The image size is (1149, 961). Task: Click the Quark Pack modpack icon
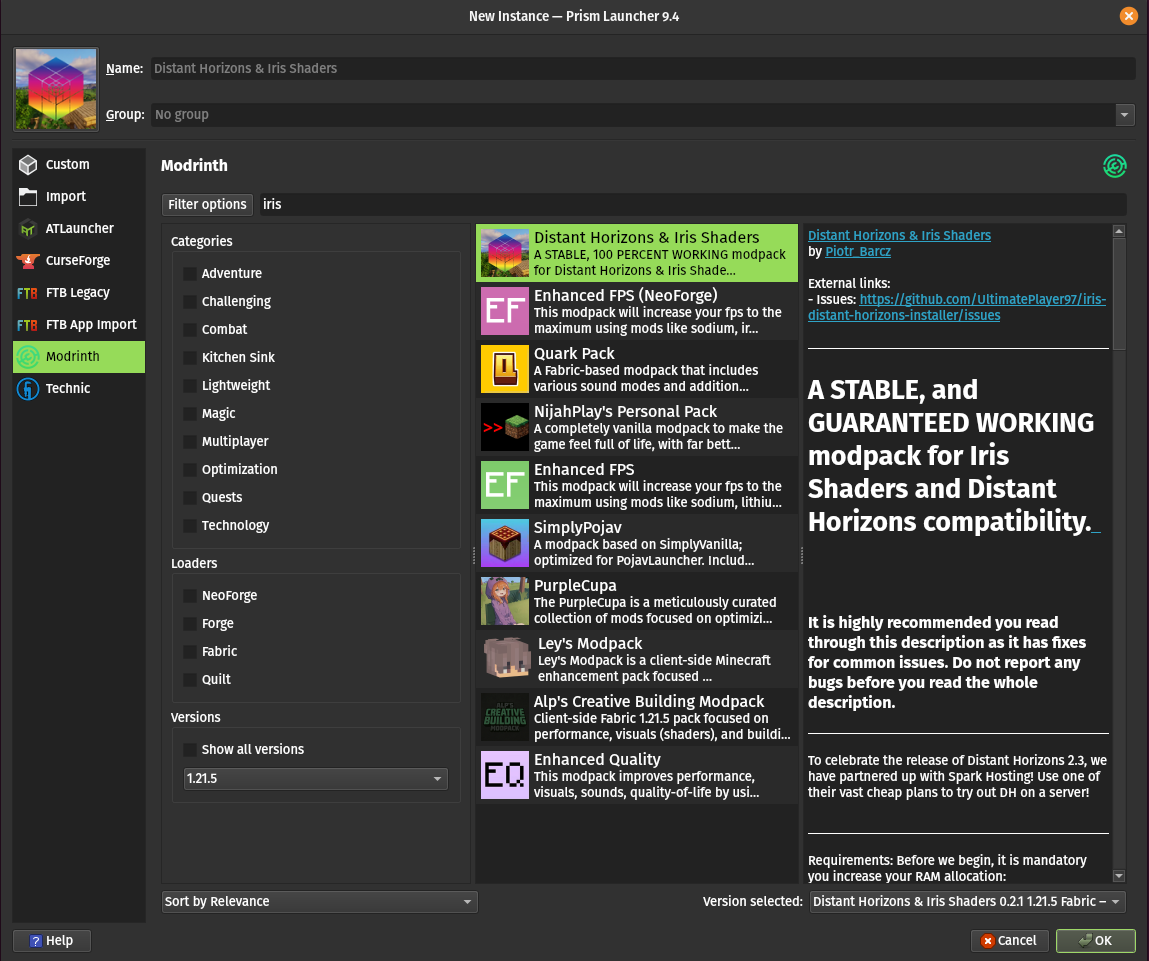tap(504, 369)
